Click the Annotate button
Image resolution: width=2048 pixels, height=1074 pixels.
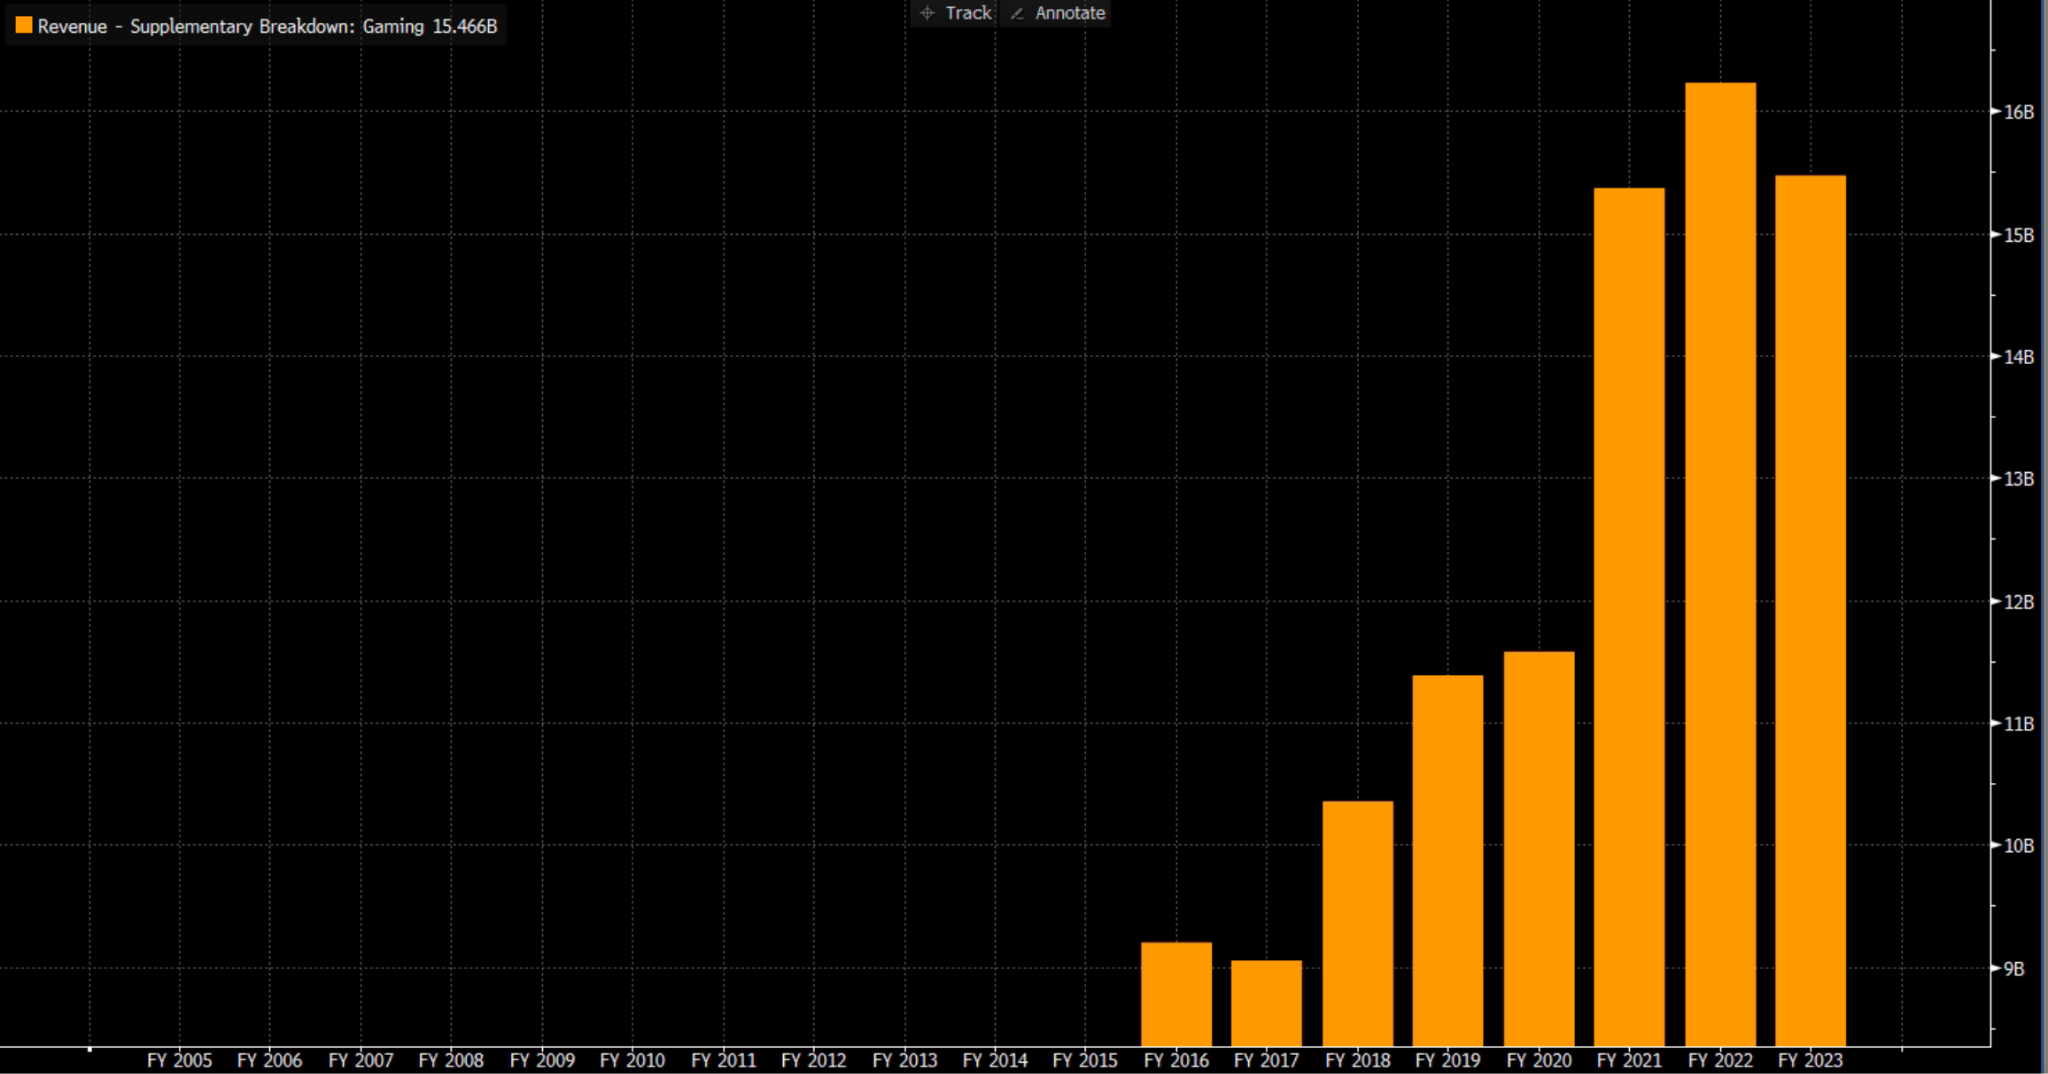click(x=1057, y=13)
